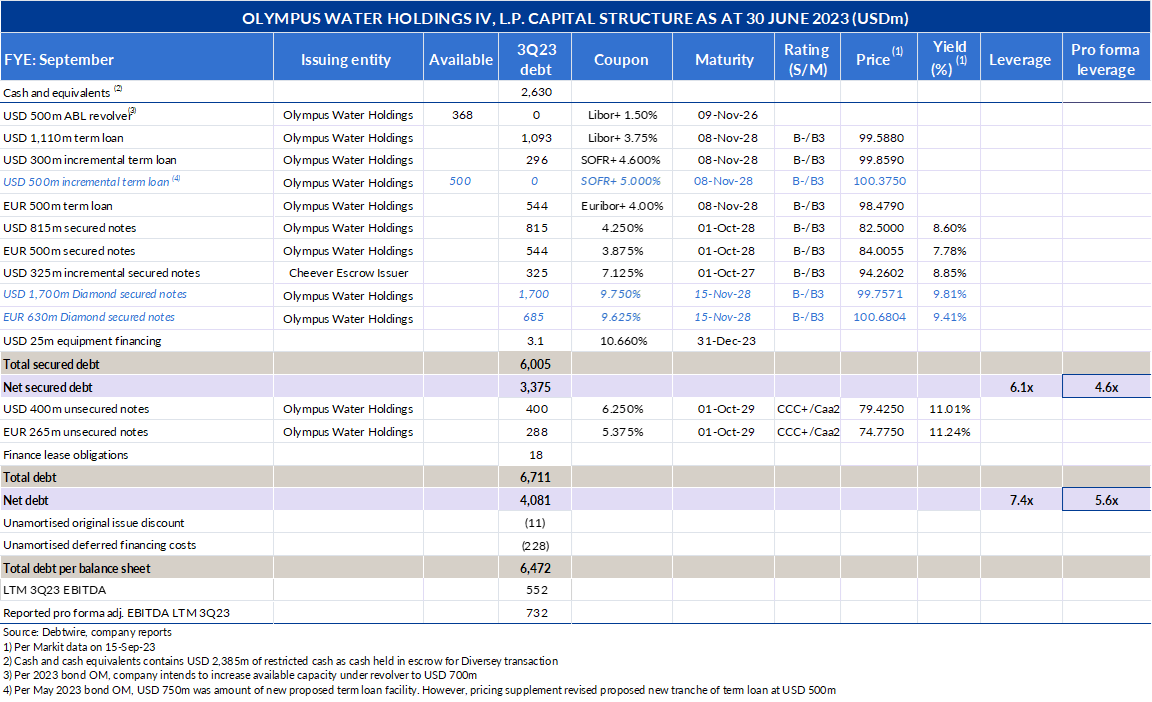Select 'EUR 265m unsecured notes' label
Screen dimensions: 1152x702
click(x=76, y=432)
